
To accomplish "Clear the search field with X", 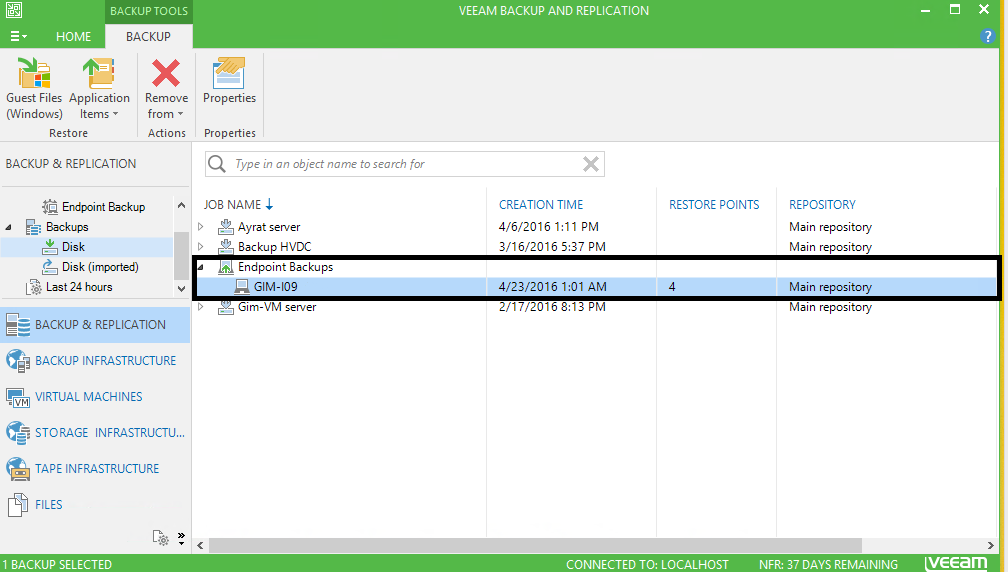I will tap(591, 164).
